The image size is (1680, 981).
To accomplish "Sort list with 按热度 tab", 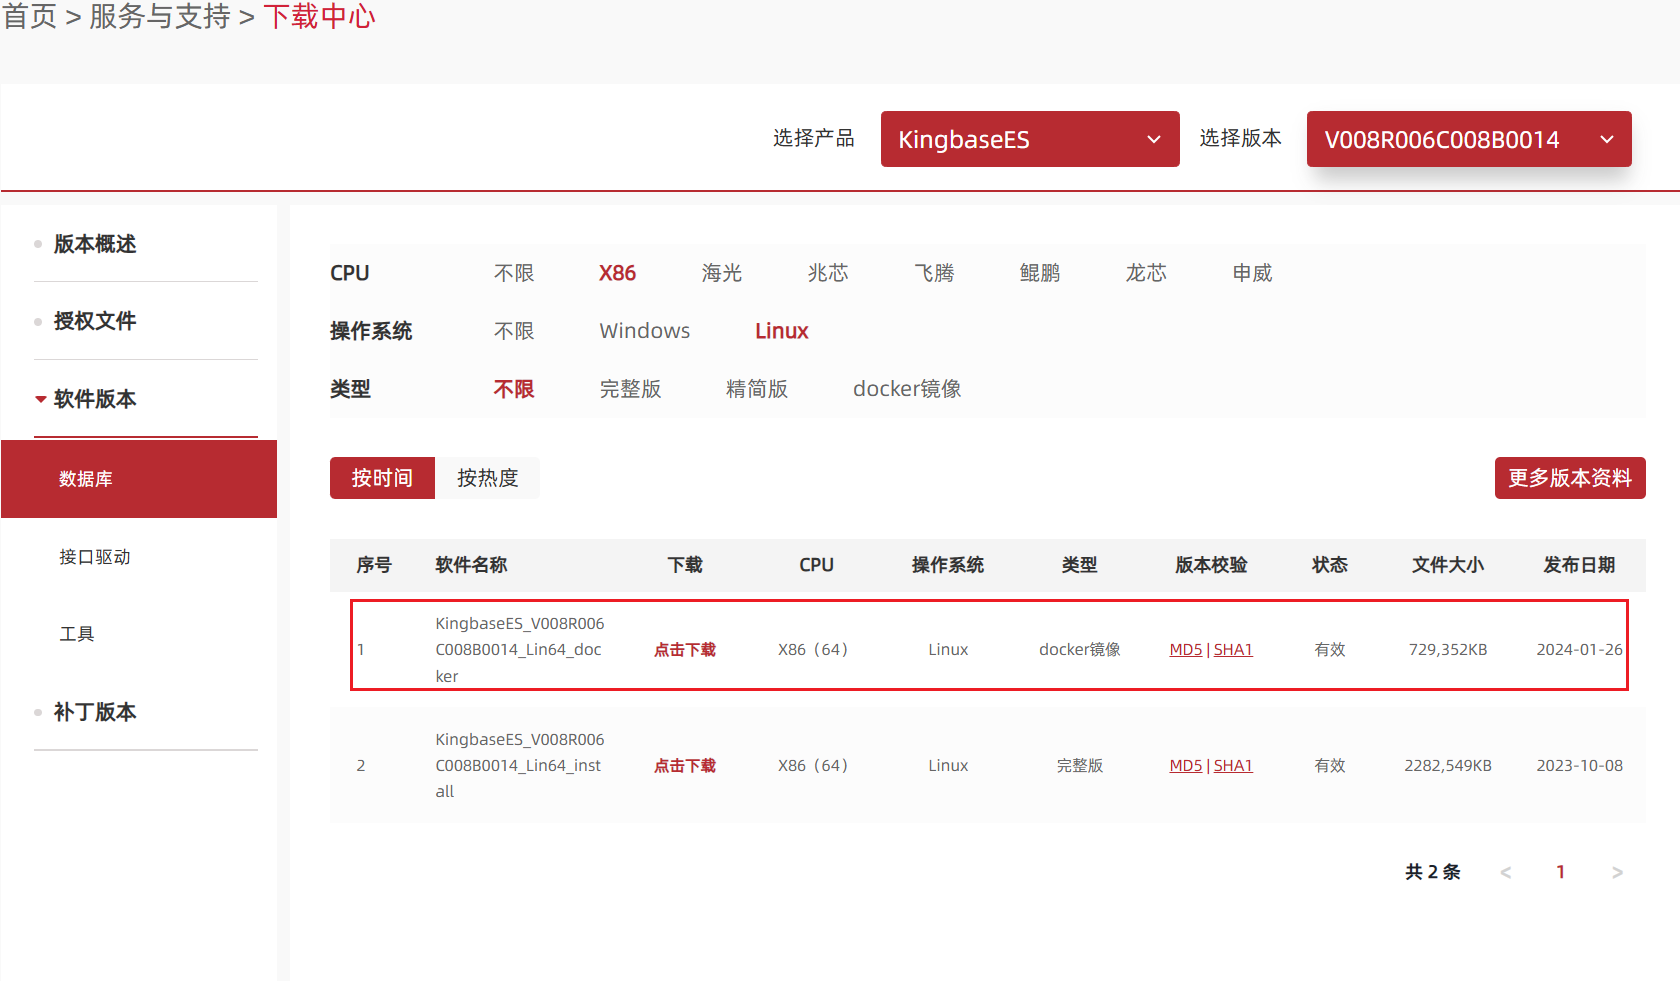I will [x=488, y=478].
